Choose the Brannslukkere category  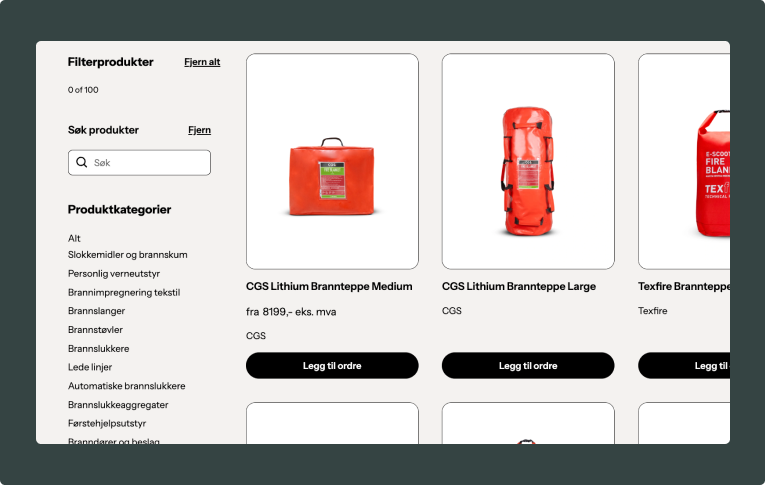point(99,348)
